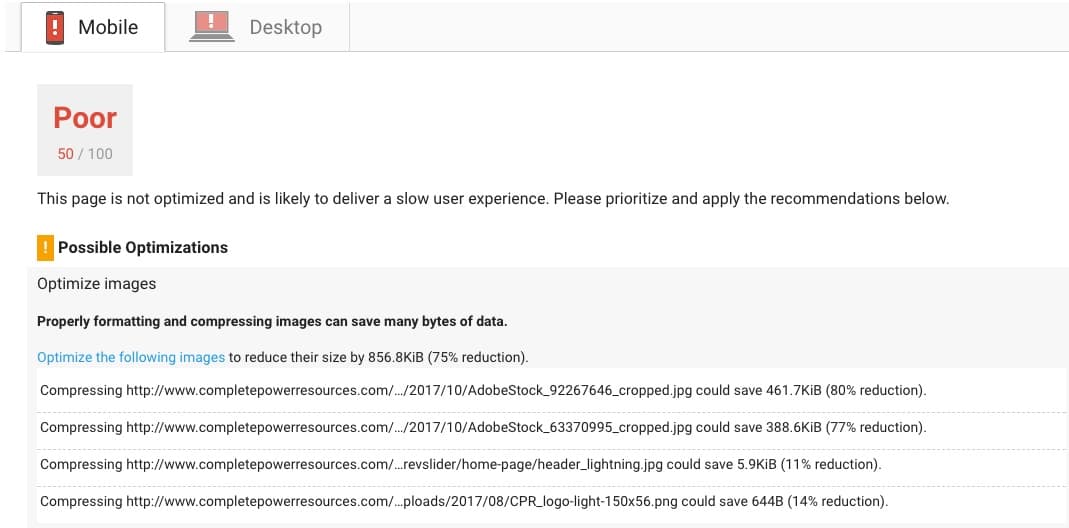Click the laptop icon on Desktop tab
The image size is (1069, 528).
tap(211, 27)
